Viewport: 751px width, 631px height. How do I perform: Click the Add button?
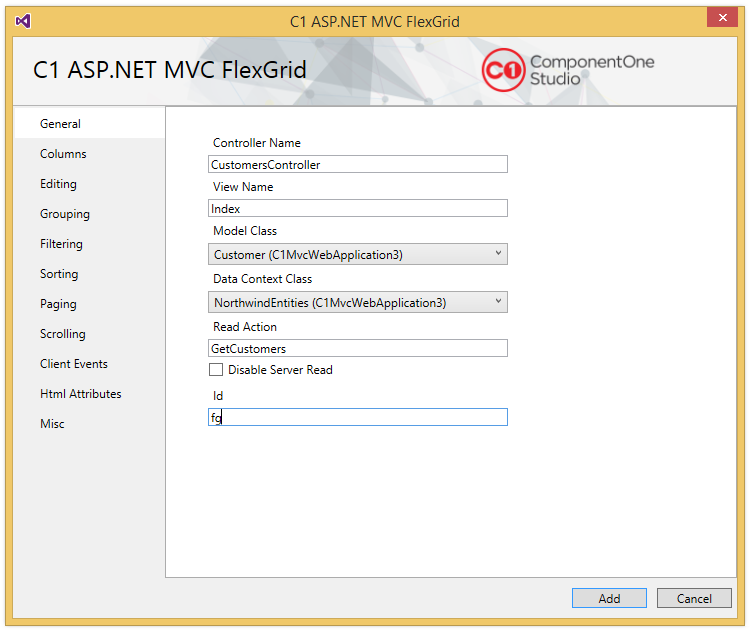tap(609, 598)
